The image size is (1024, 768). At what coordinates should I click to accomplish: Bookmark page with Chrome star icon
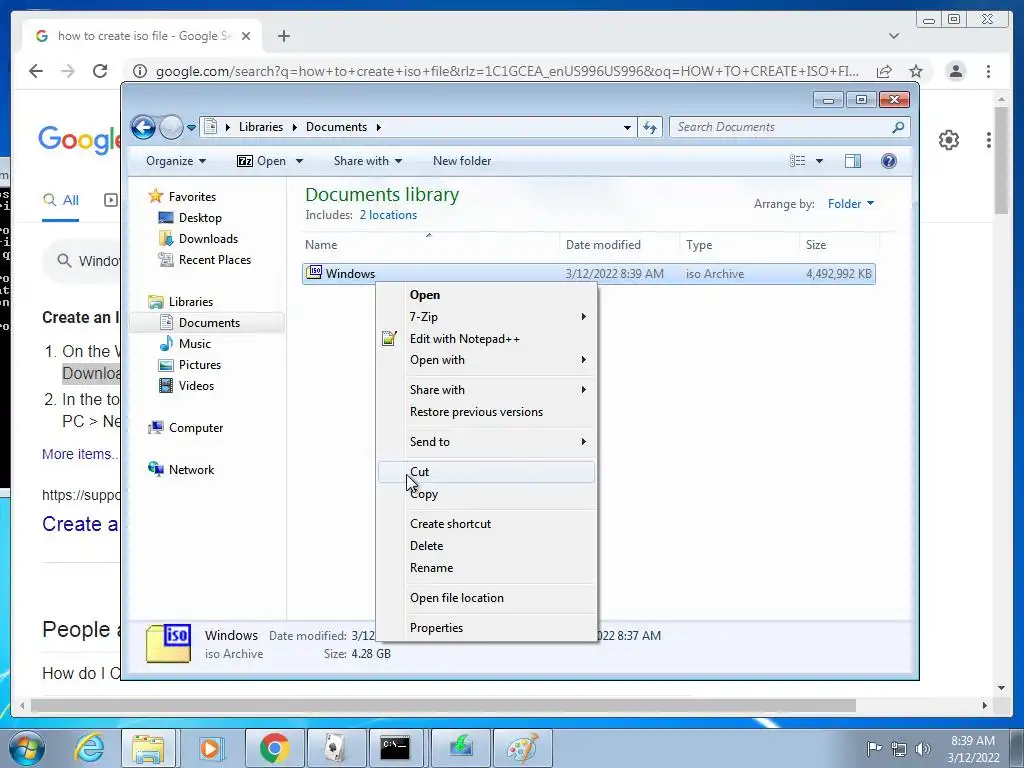tap(916, 71)
